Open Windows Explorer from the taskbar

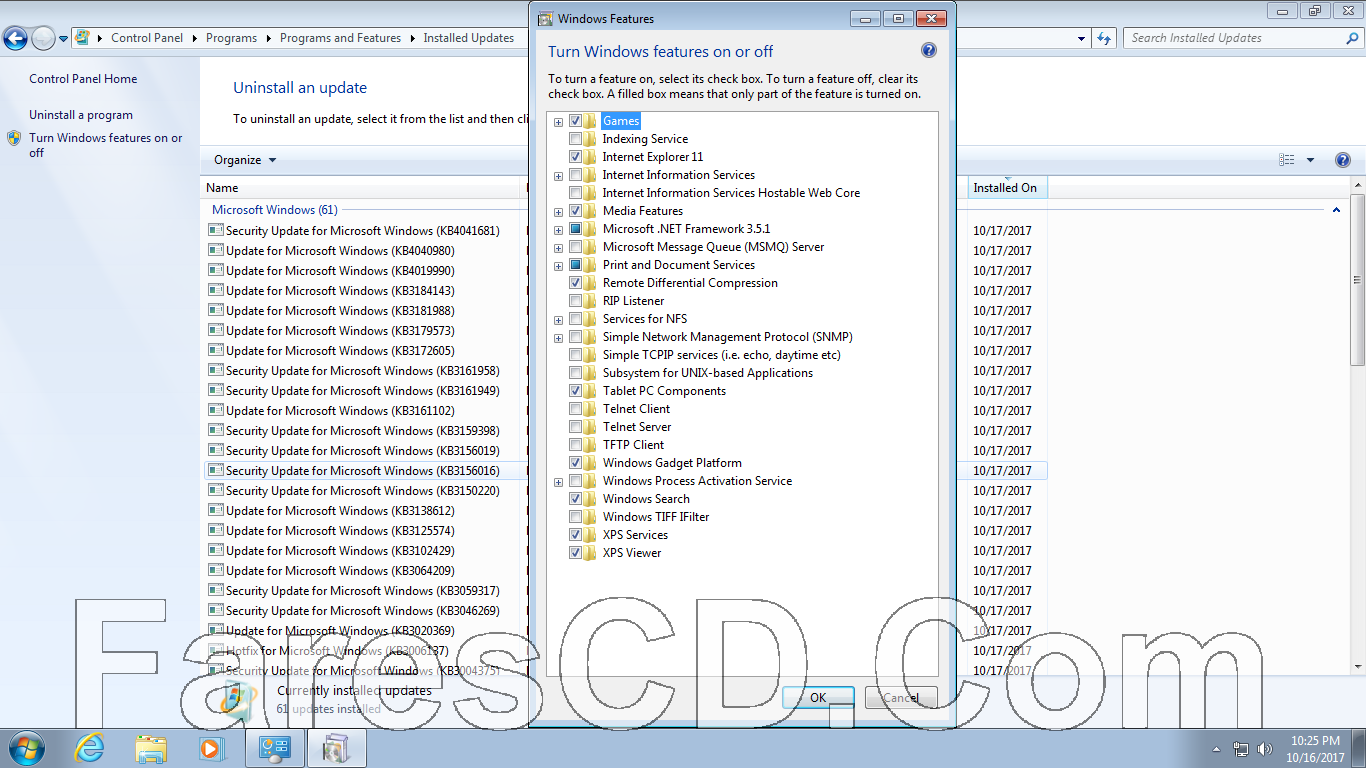pyautogui.click(x=151, y=748)
